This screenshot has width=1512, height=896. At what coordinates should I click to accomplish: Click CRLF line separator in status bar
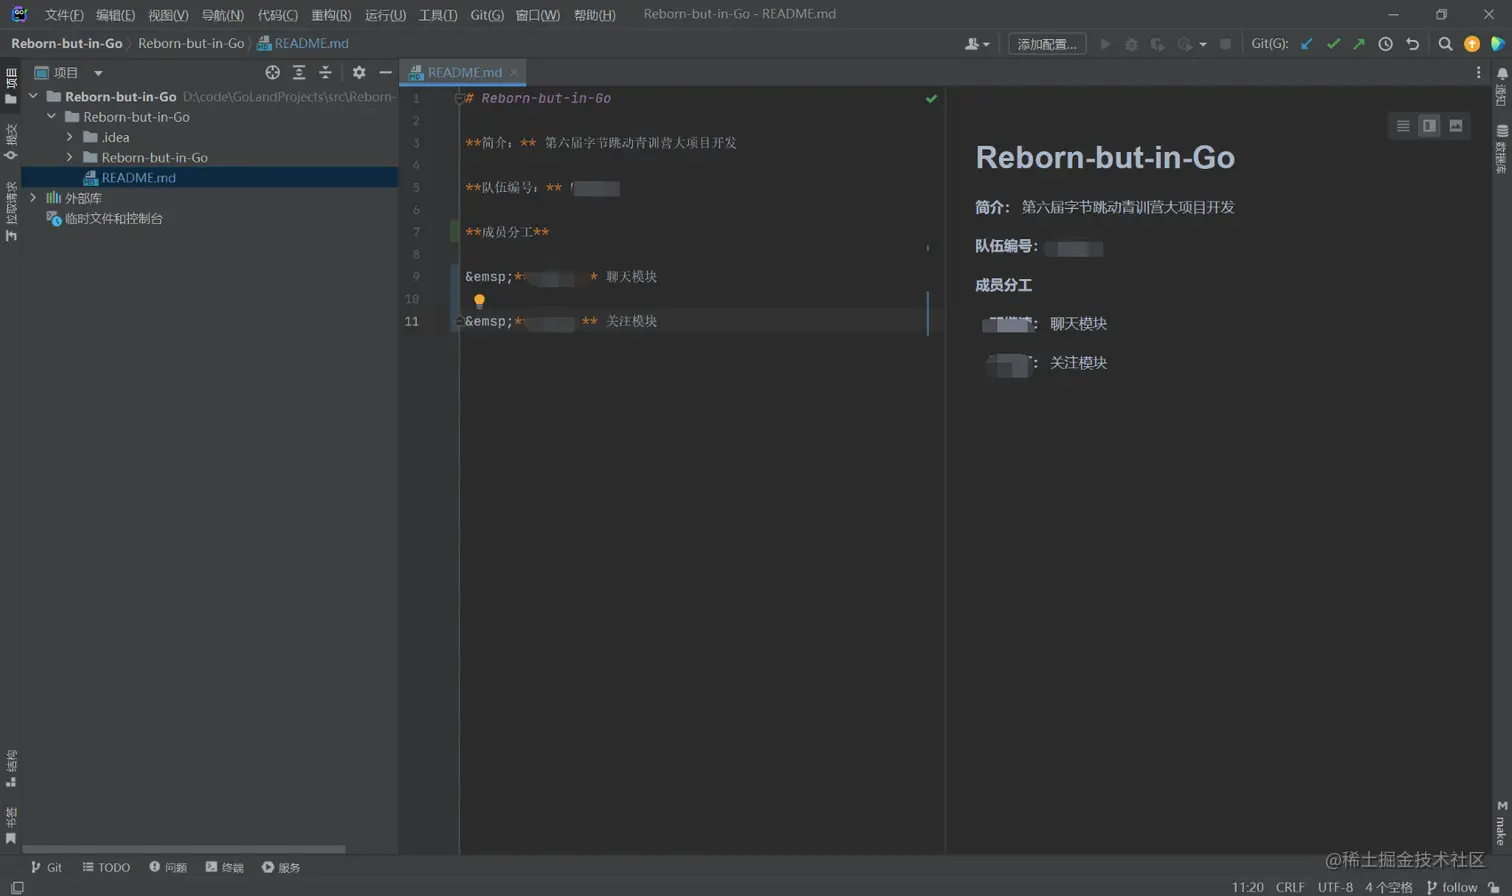[x=1290, y=887]
